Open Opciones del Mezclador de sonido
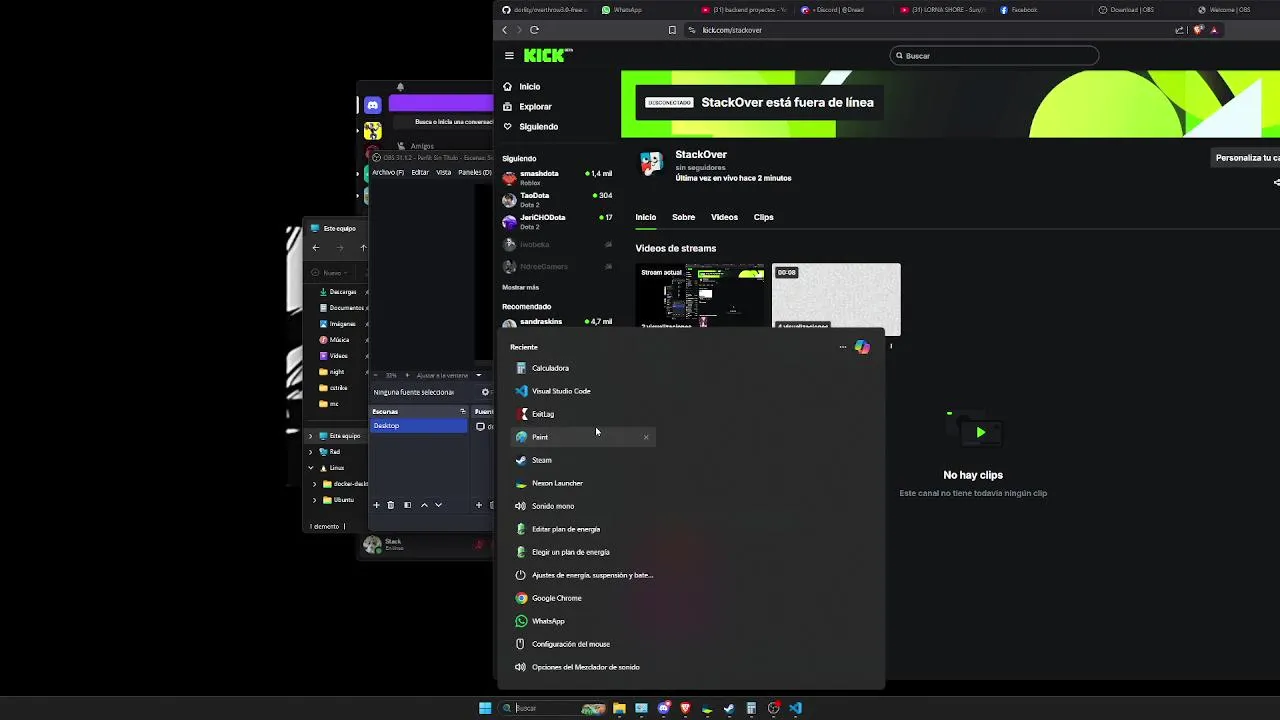 click(x=583, y=667)
